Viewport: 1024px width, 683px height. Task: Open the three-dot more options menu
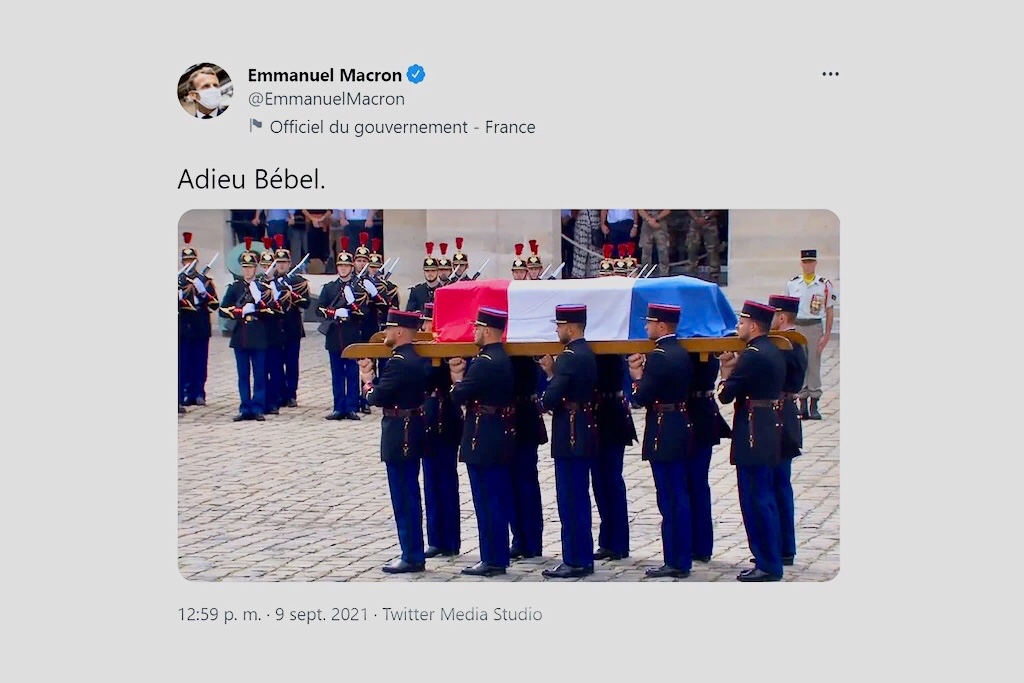tap(830, 74)
